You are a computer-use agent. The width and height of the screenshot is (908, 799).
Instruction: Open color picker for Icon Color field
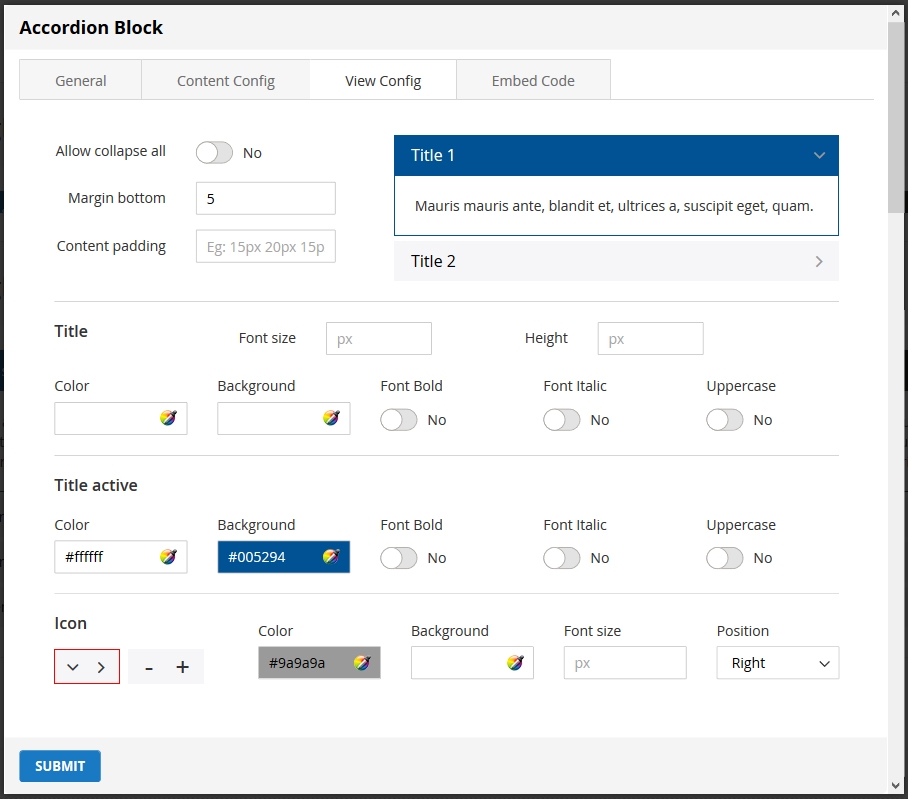click(x=362, y=663)
